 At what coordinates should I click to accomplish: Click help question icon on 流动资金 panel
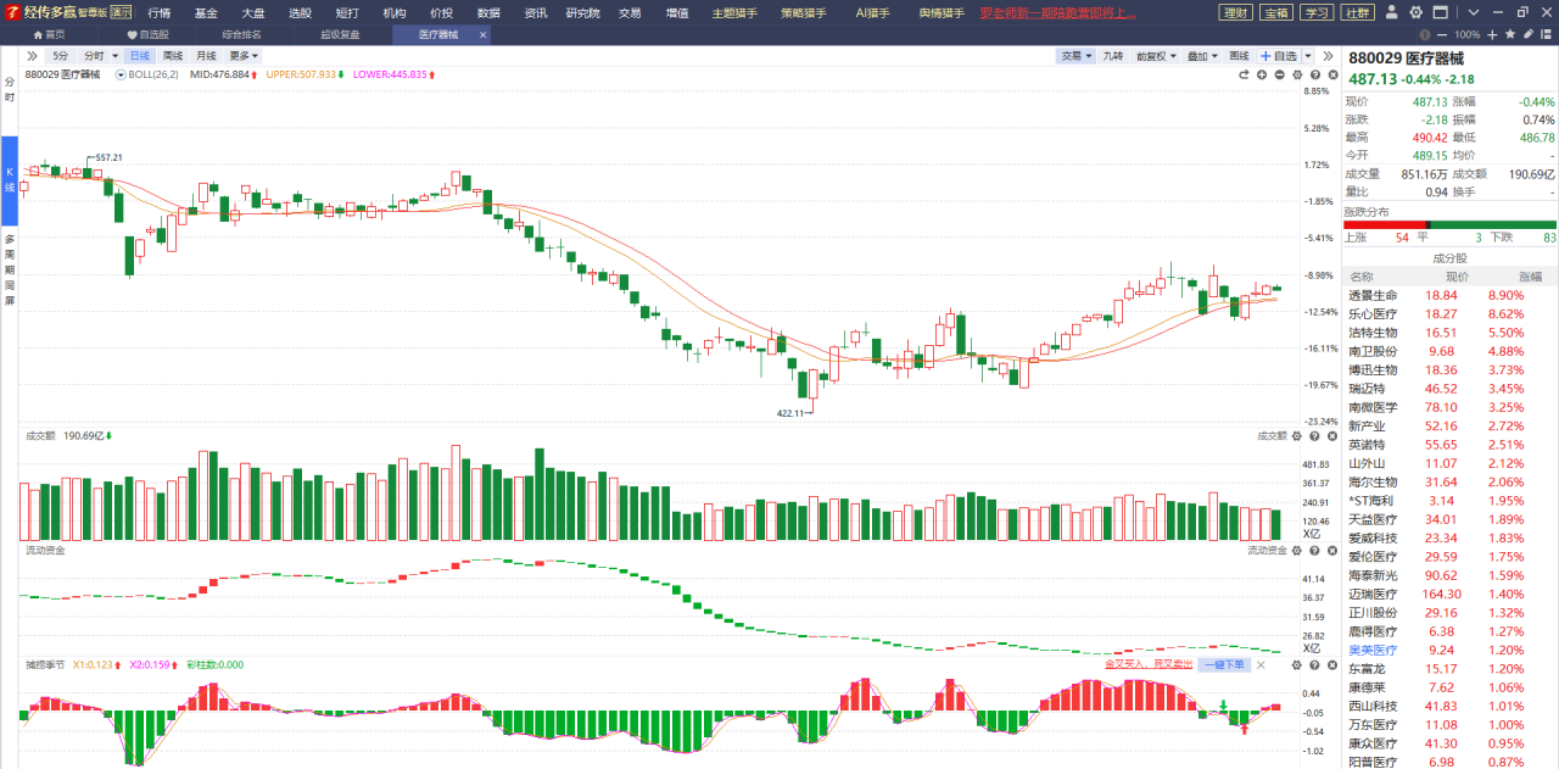(1315, 550)
